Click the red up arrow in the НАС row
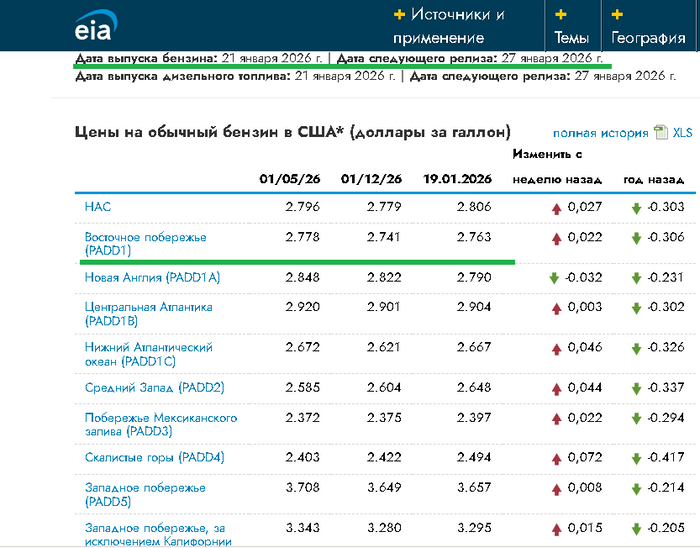 (x=556, y=207)
